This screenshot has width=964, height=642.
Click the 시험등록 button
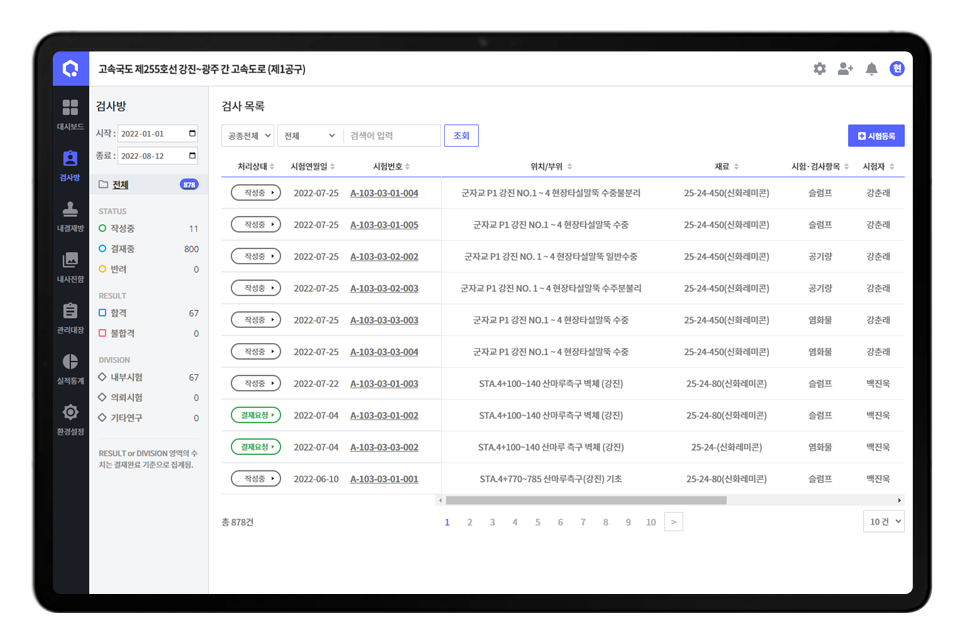pyautogui.click(x=875, y=135)
